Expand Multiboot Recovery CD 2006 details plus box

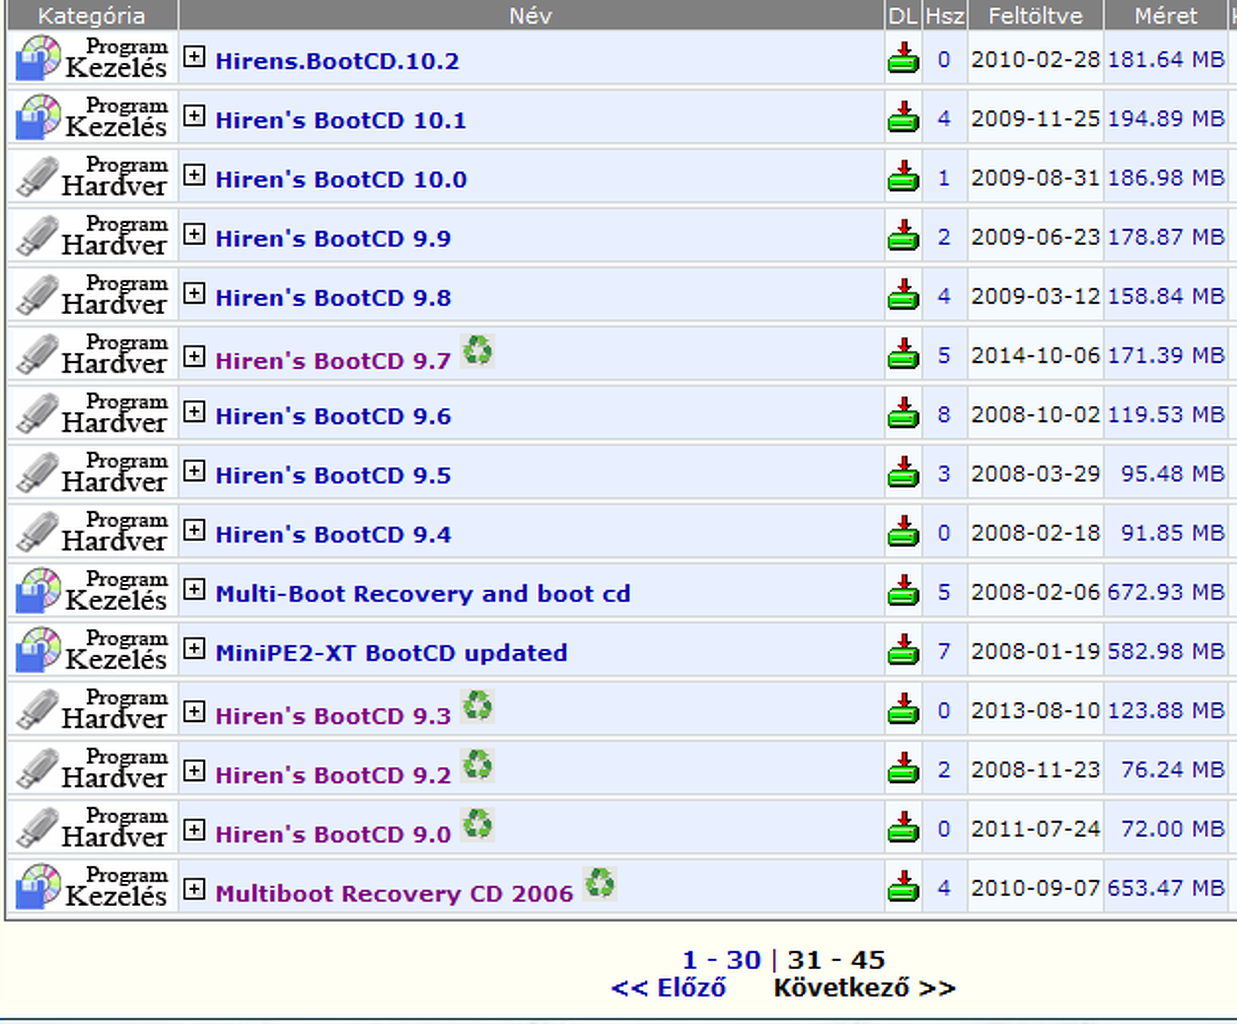[194, 888]
